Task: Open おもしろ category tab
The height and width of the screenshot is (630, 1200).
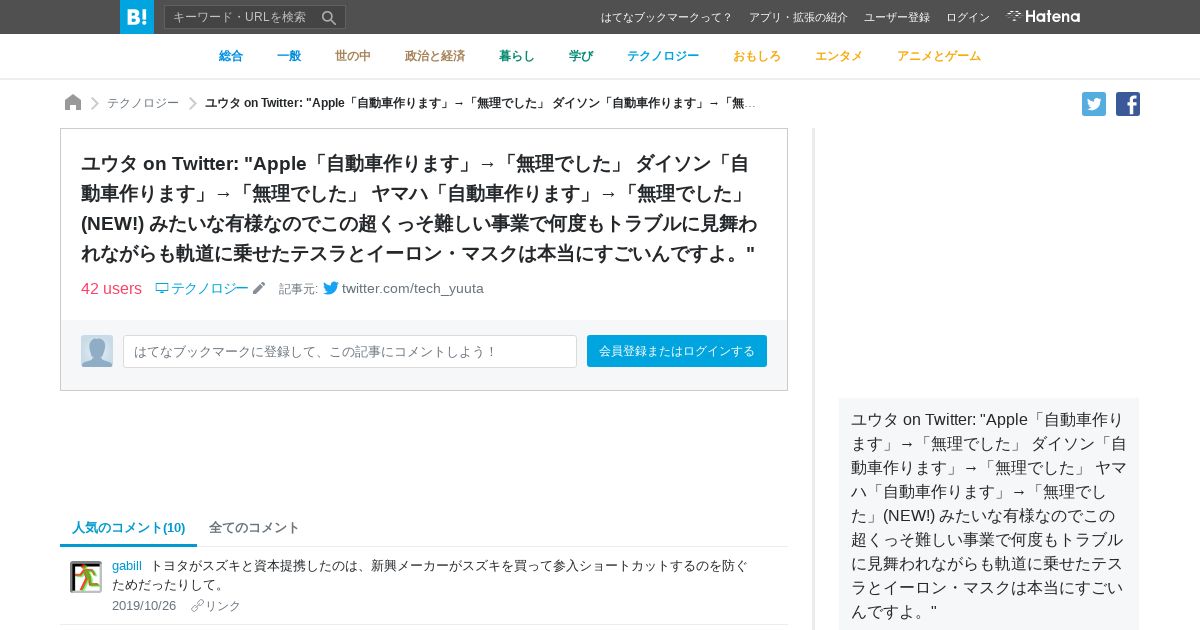Action: coord(757,56)
